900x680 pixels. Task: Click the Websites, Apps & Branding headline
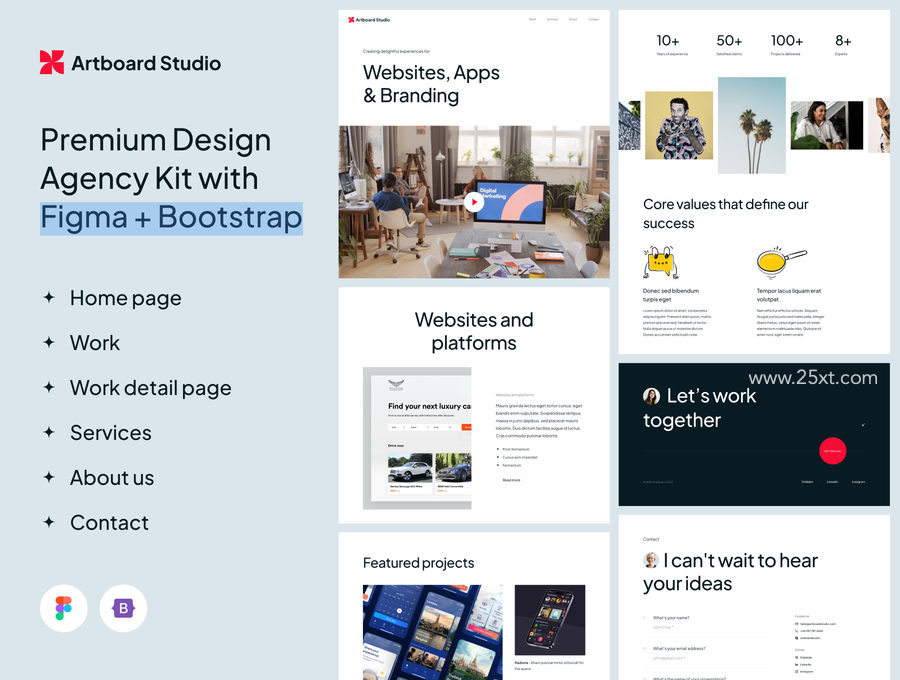(x=430, y=84)
